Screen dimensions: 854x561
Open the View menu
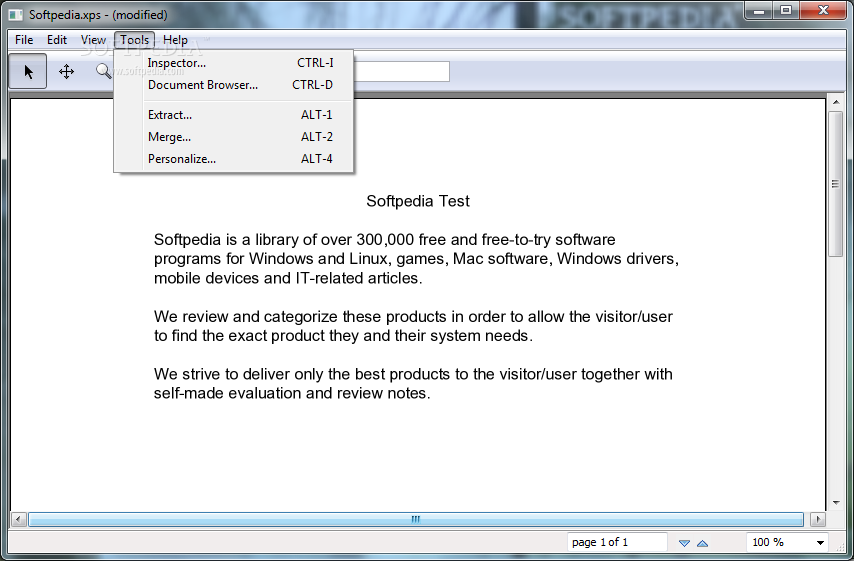point(93,40)
